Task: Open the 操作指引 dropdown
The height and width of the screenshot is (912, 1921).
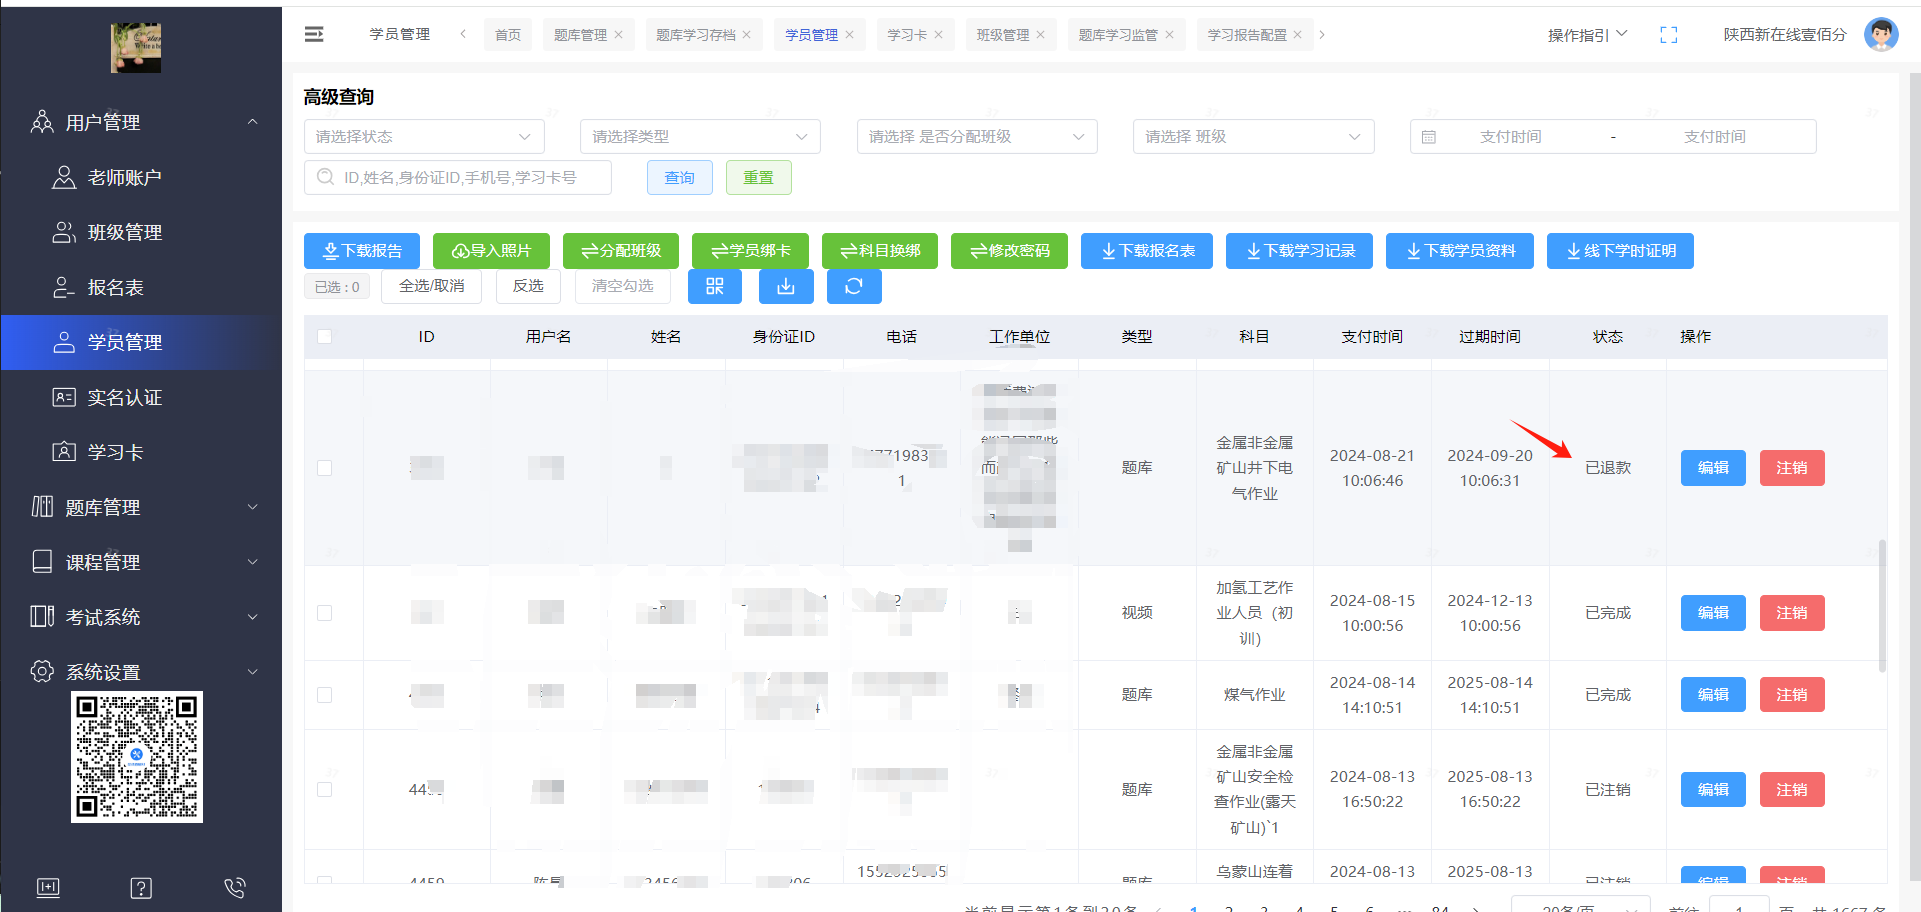Action: click(1588, 35)
